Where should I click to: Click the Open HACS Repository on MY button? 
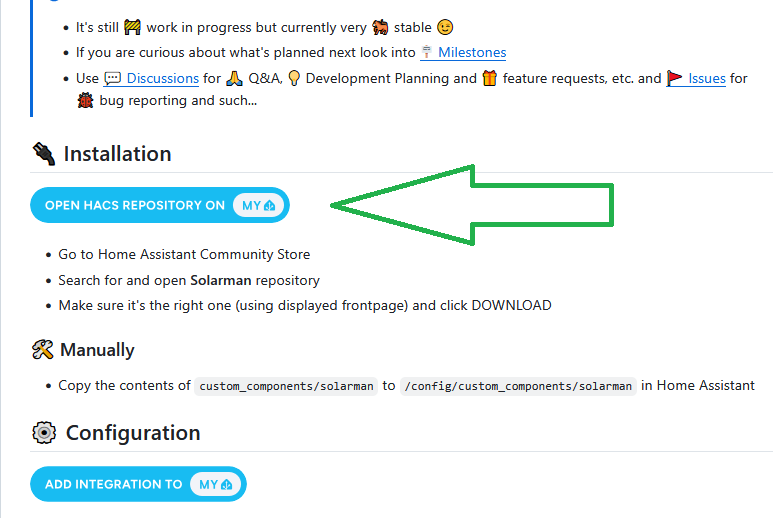160,205
